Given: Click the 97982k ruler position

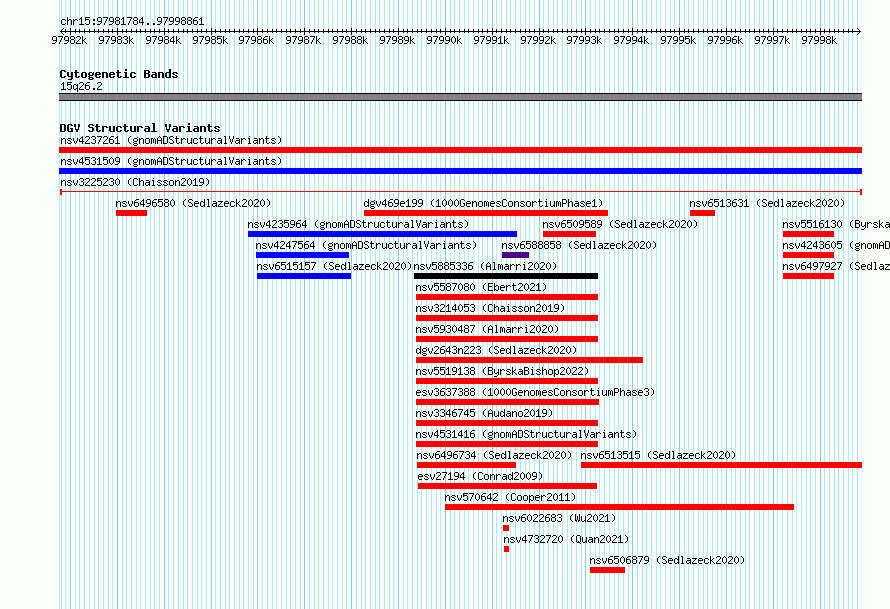Looking at the screenshot, I should pyautogui.click(x=69, y=40).
